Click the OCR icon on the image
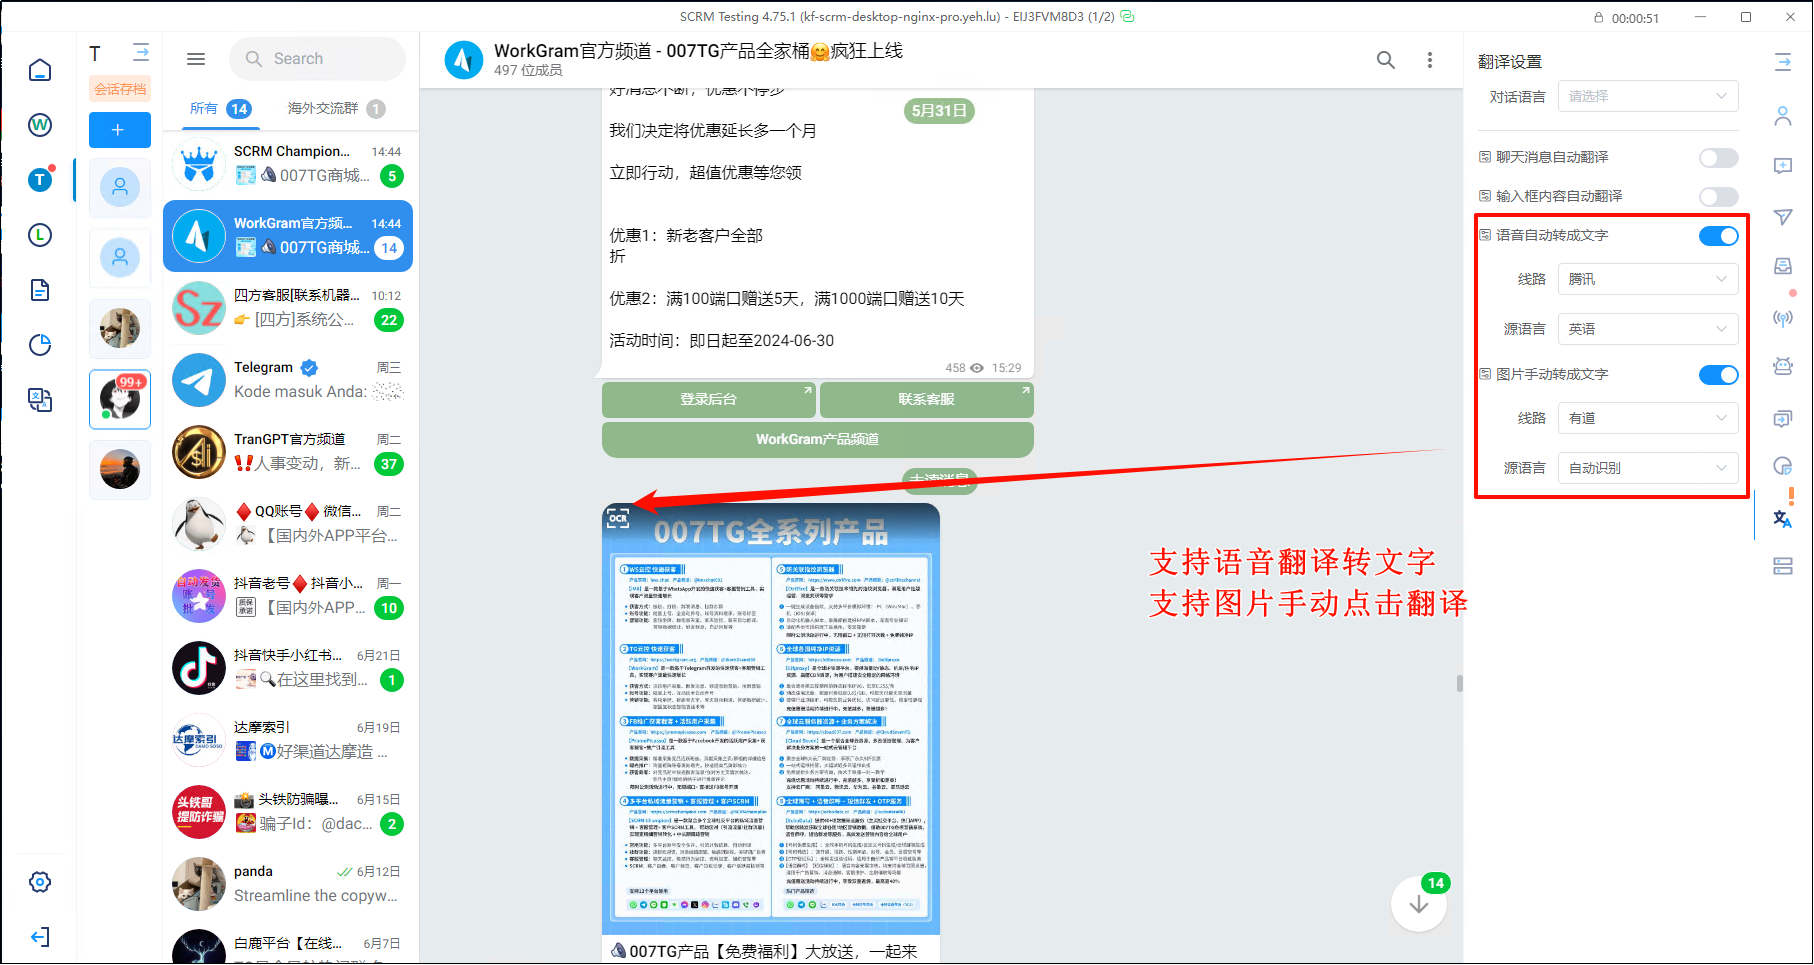1814x965 pixels. click(x=618, y=517)
